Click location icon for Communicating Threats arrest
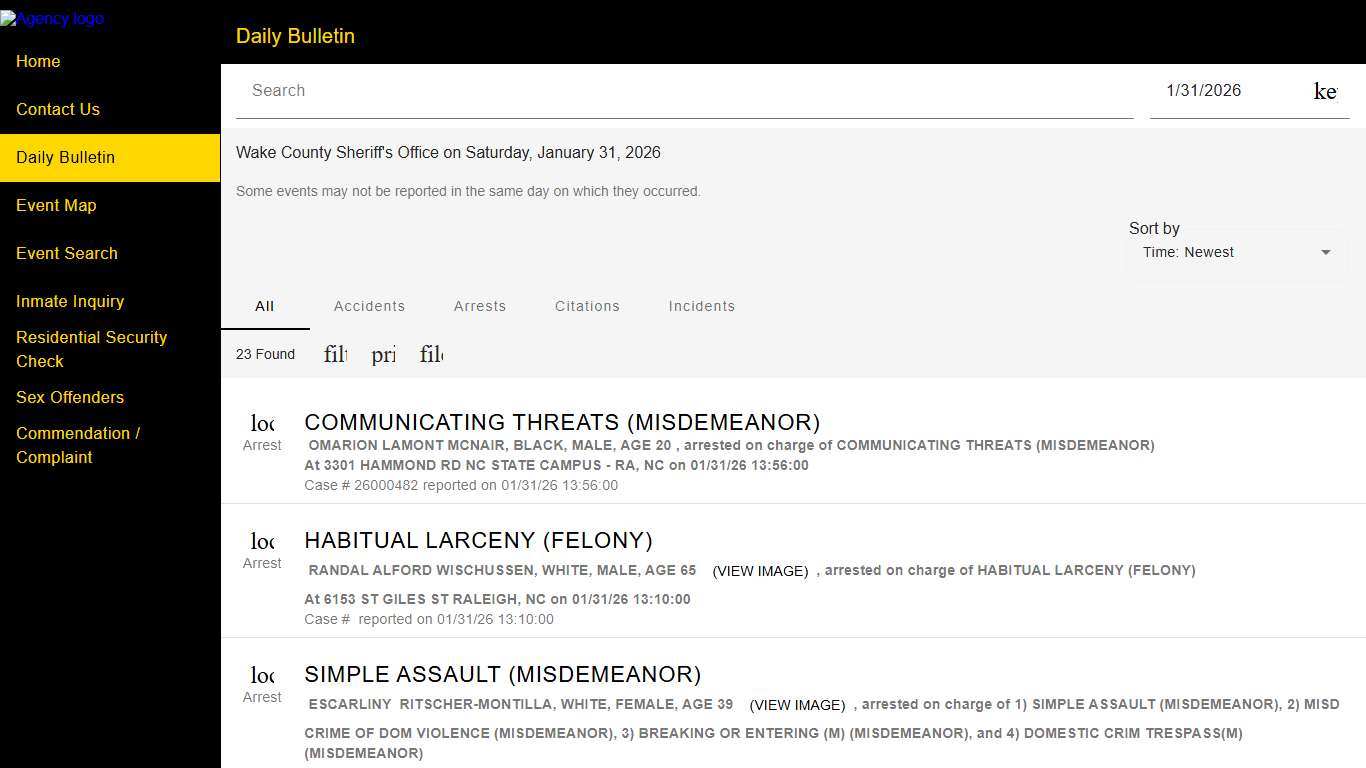The height and width of the screenshot is (768, 1366). pos(262,423)
